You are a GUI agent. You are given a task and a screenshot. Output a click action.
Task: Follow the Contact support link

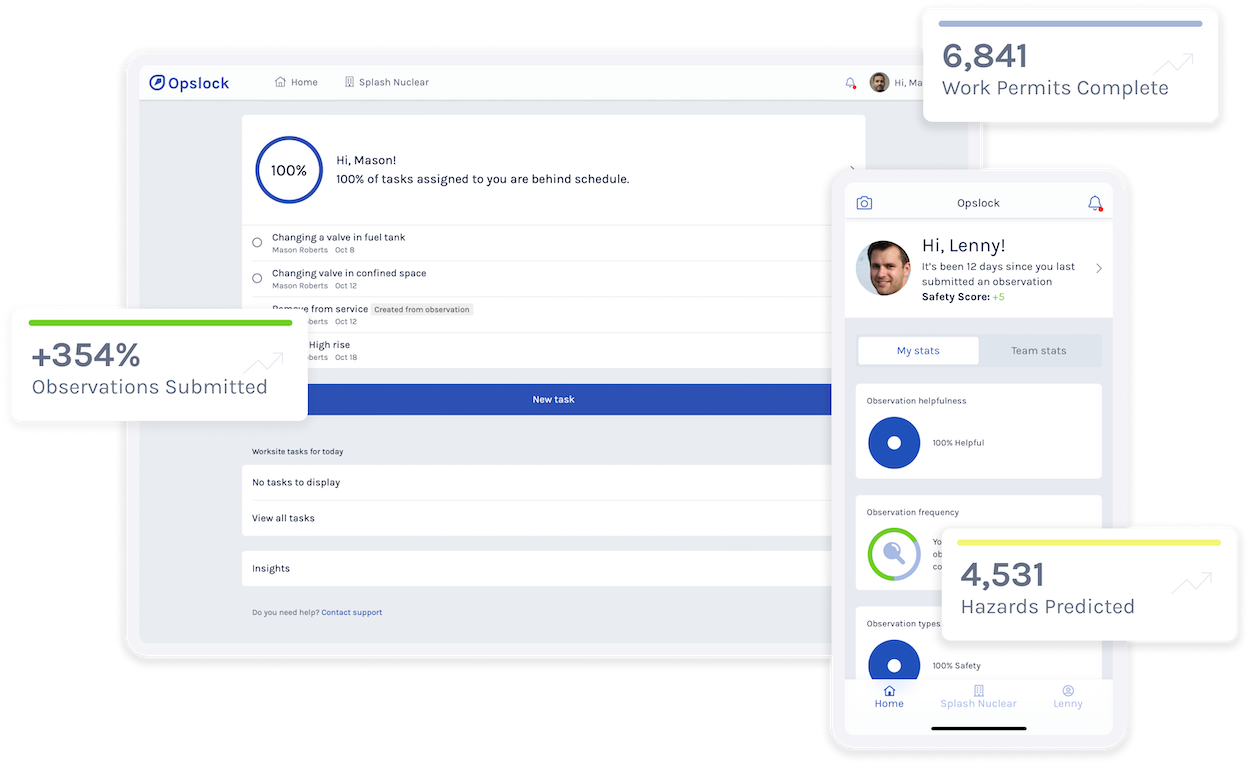tap(352, 612)
